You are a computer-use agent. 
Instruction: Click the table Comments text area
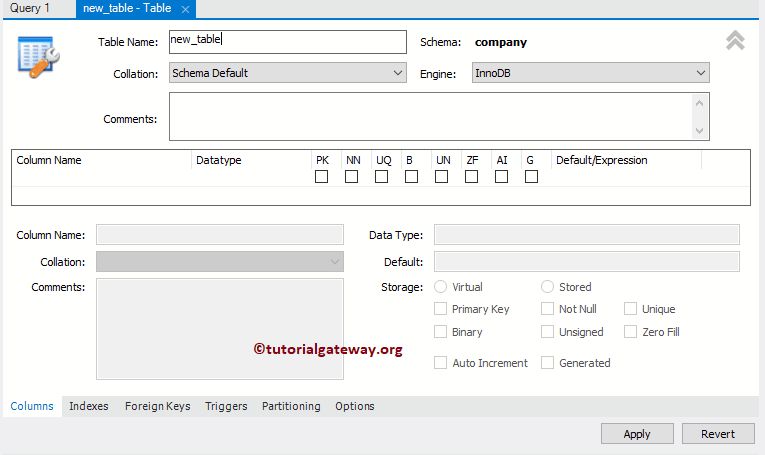[430, 117]
